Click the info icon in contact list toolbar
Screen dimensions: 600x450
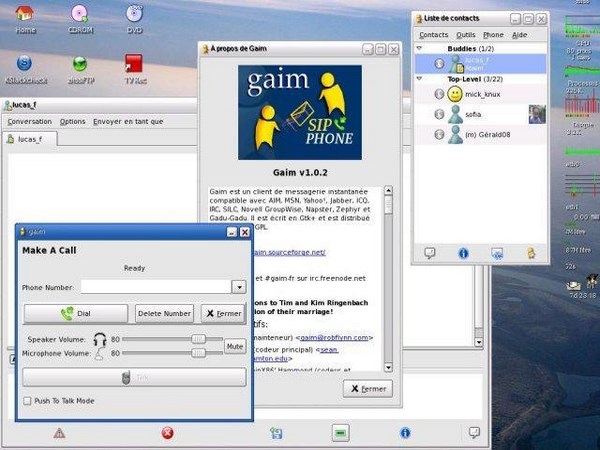click(x=464, y=253)
